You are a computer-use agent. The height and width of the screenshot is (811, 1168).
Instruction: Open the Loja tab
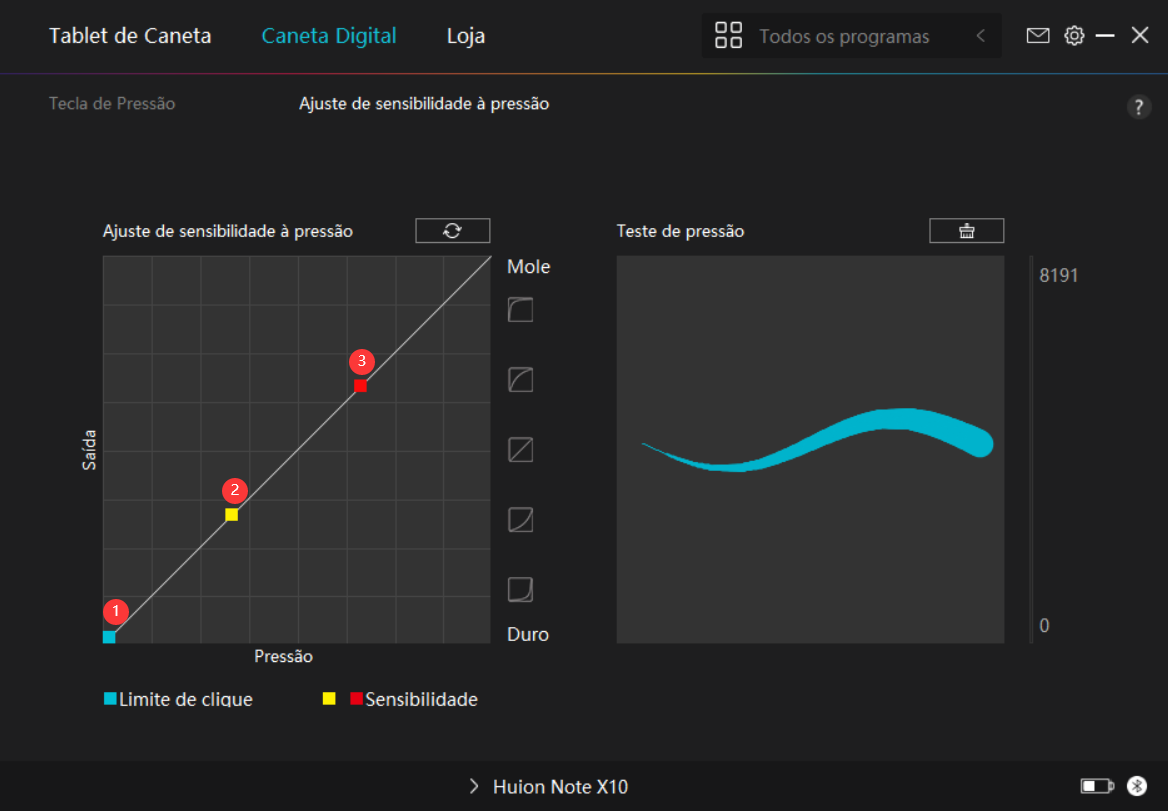coord(466,36)
